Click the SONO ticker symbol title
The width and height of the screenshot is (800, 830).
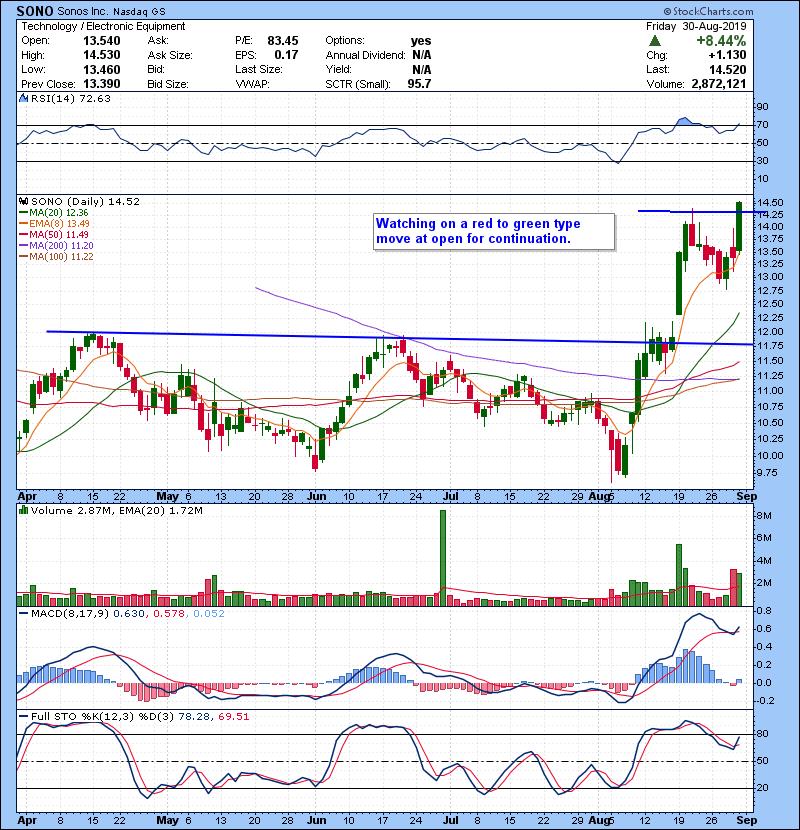click(35, 11)
